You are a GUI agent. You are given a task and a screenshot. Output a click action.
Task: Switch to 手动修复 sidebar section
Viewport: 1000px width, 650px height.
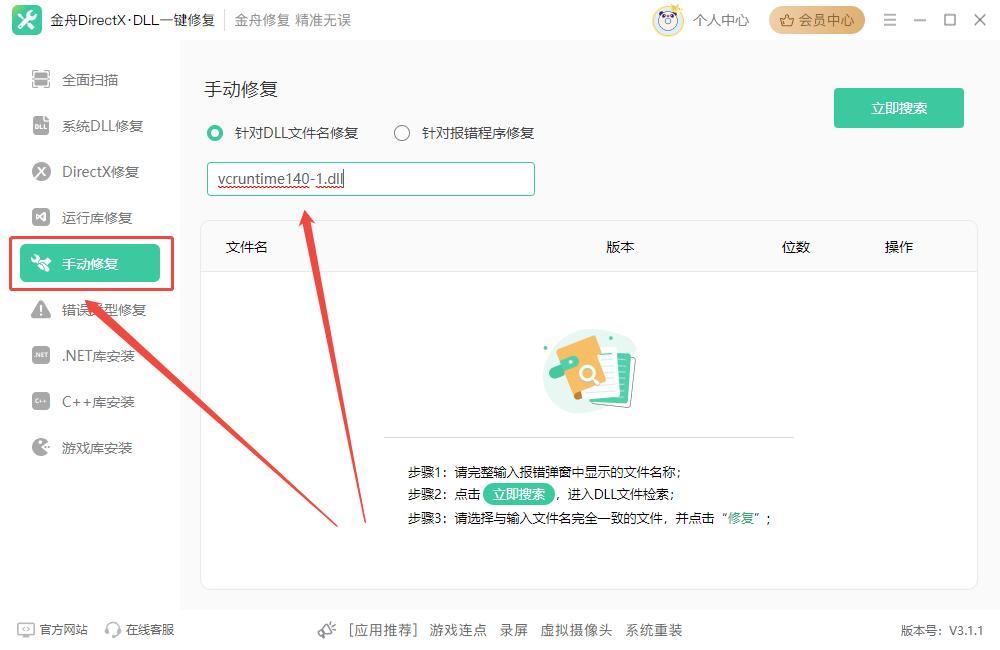point(90,263)
